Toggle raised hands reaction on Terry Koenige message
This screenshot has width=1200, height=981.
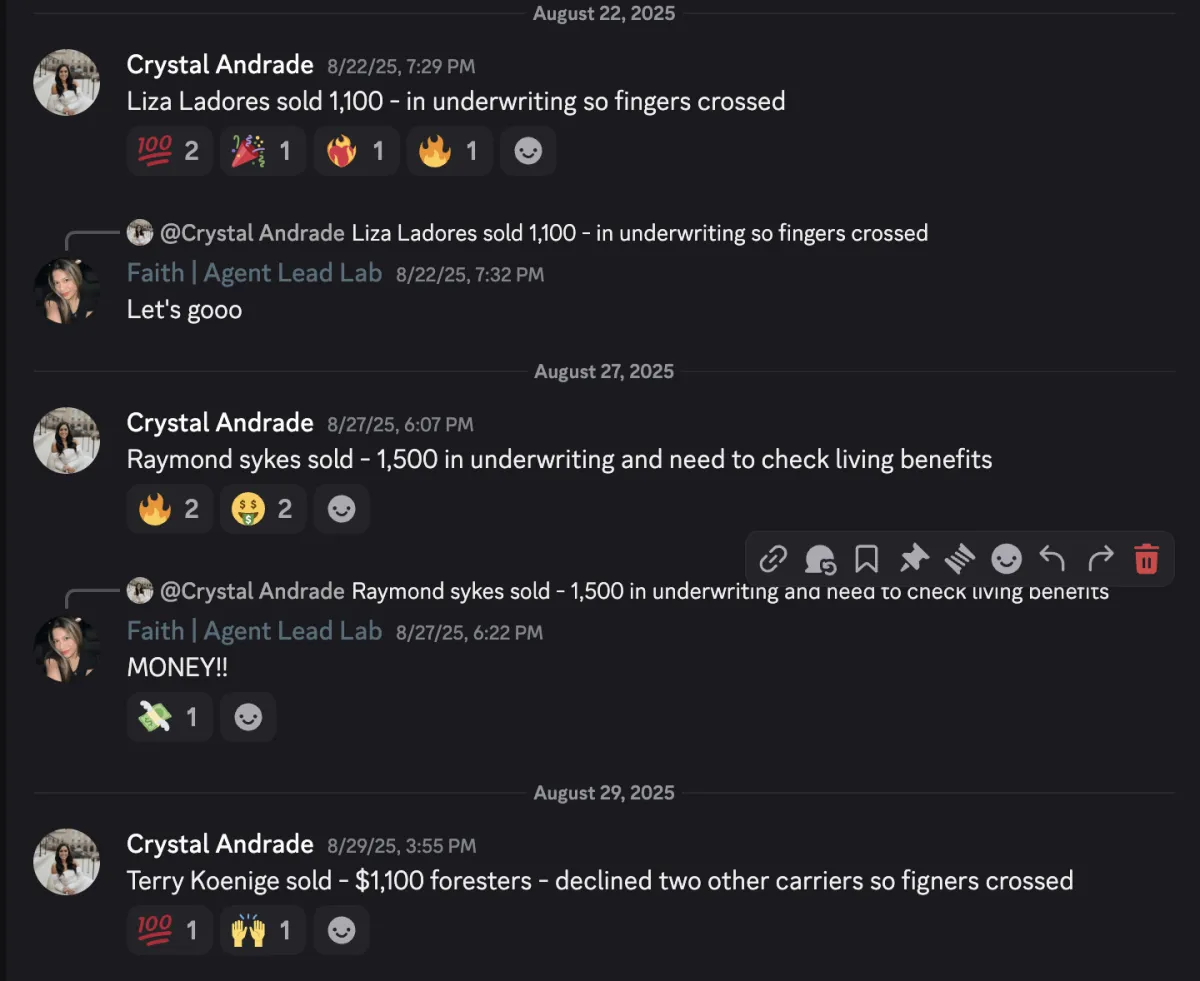pyautogui.click(x=262, y=931)
